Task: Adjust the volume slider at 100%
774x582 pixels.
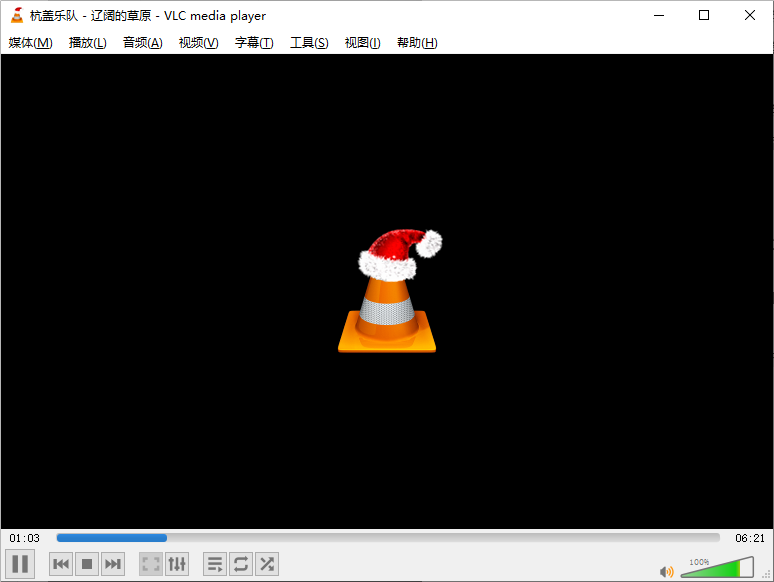Action: point(717,568)
